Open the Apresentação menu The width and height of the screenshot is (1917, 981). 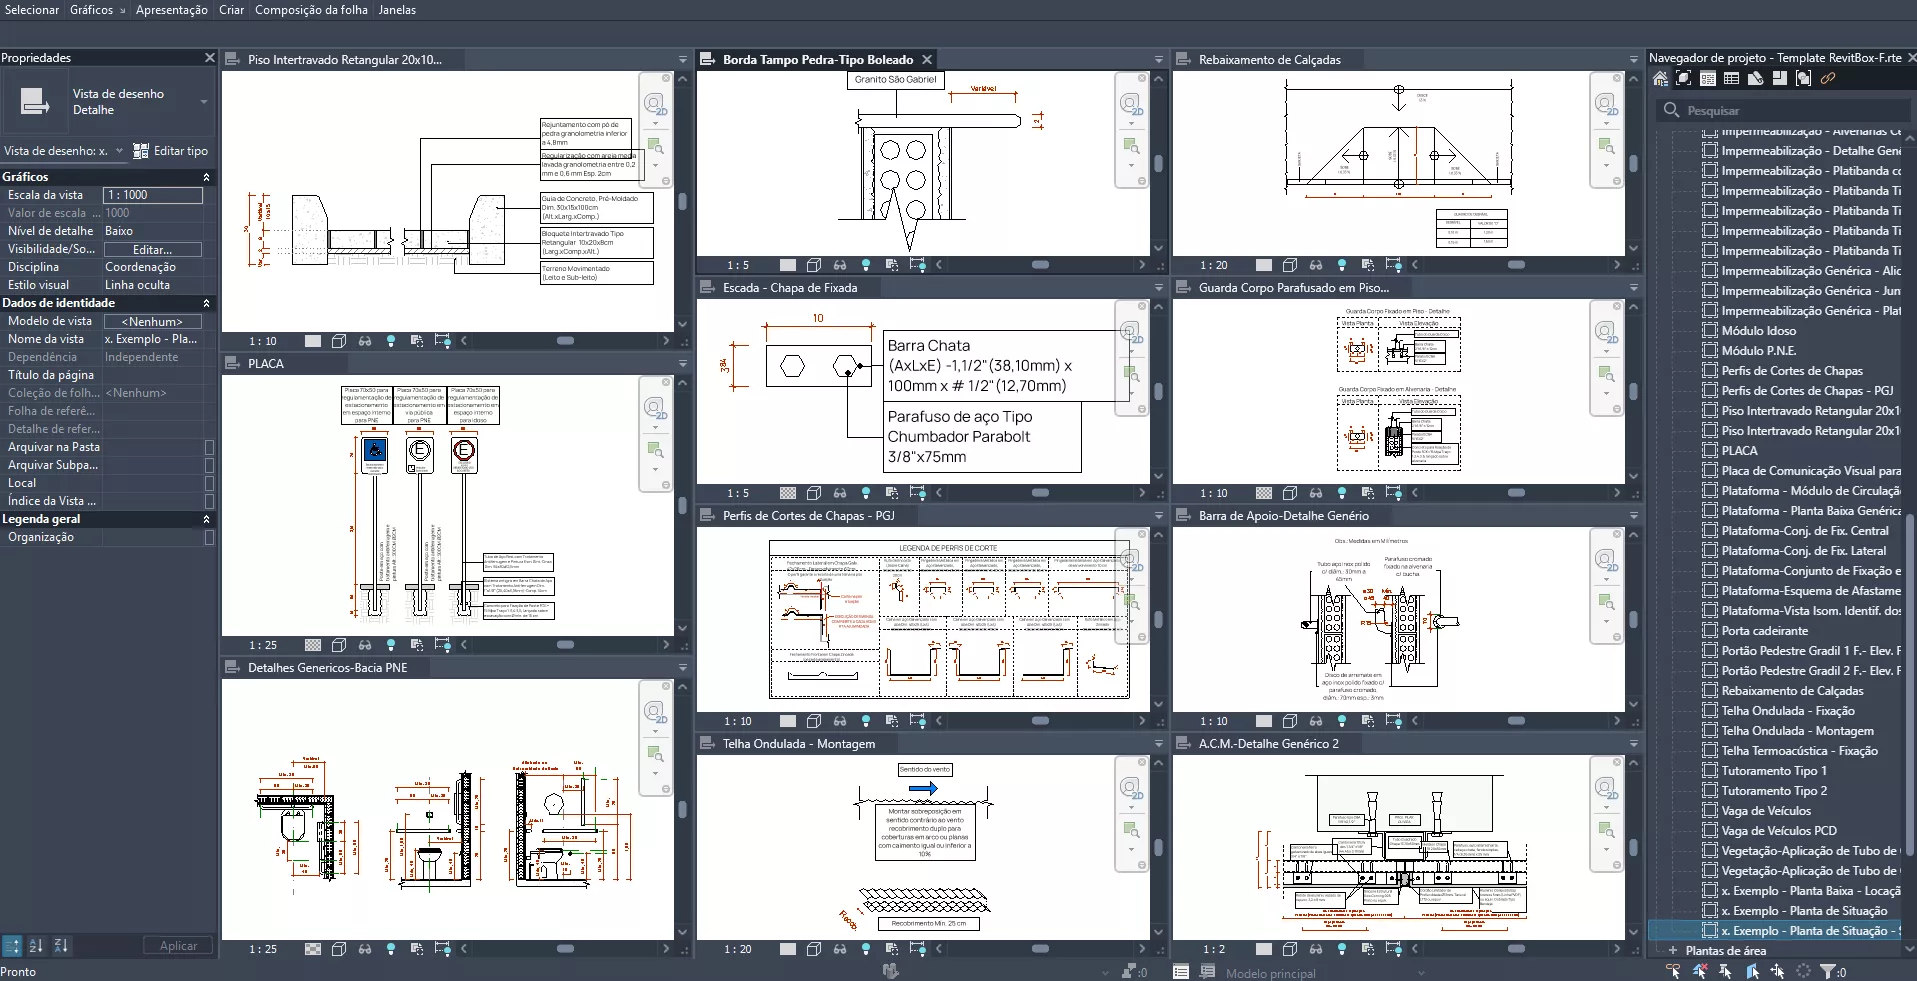pos(171,10)
